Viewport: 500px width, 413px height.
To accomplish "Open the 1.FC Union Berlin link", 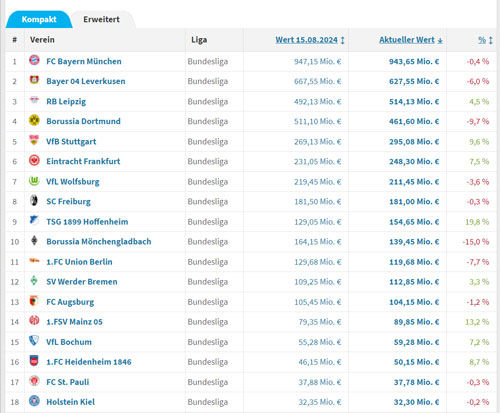I will (x=79, y=262).
